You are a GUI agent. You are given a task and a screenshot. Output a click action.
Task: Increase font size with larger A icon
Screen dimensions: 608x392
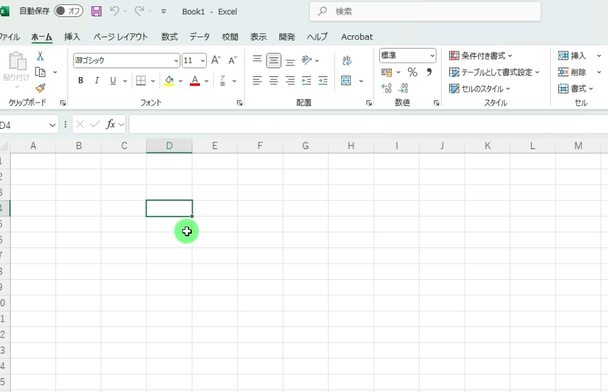point(216,60)
